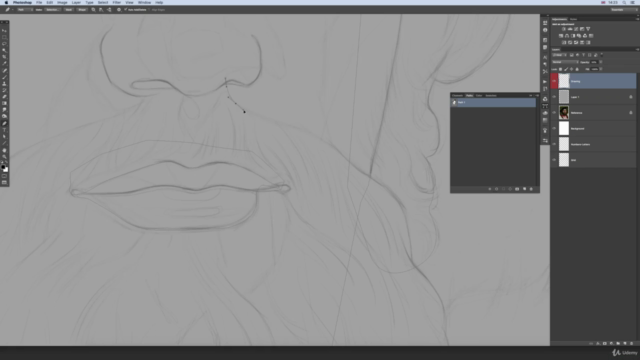This screenshot has width=640, height=360.
Task: Open the Layer menu
Action: coord(76,2)
